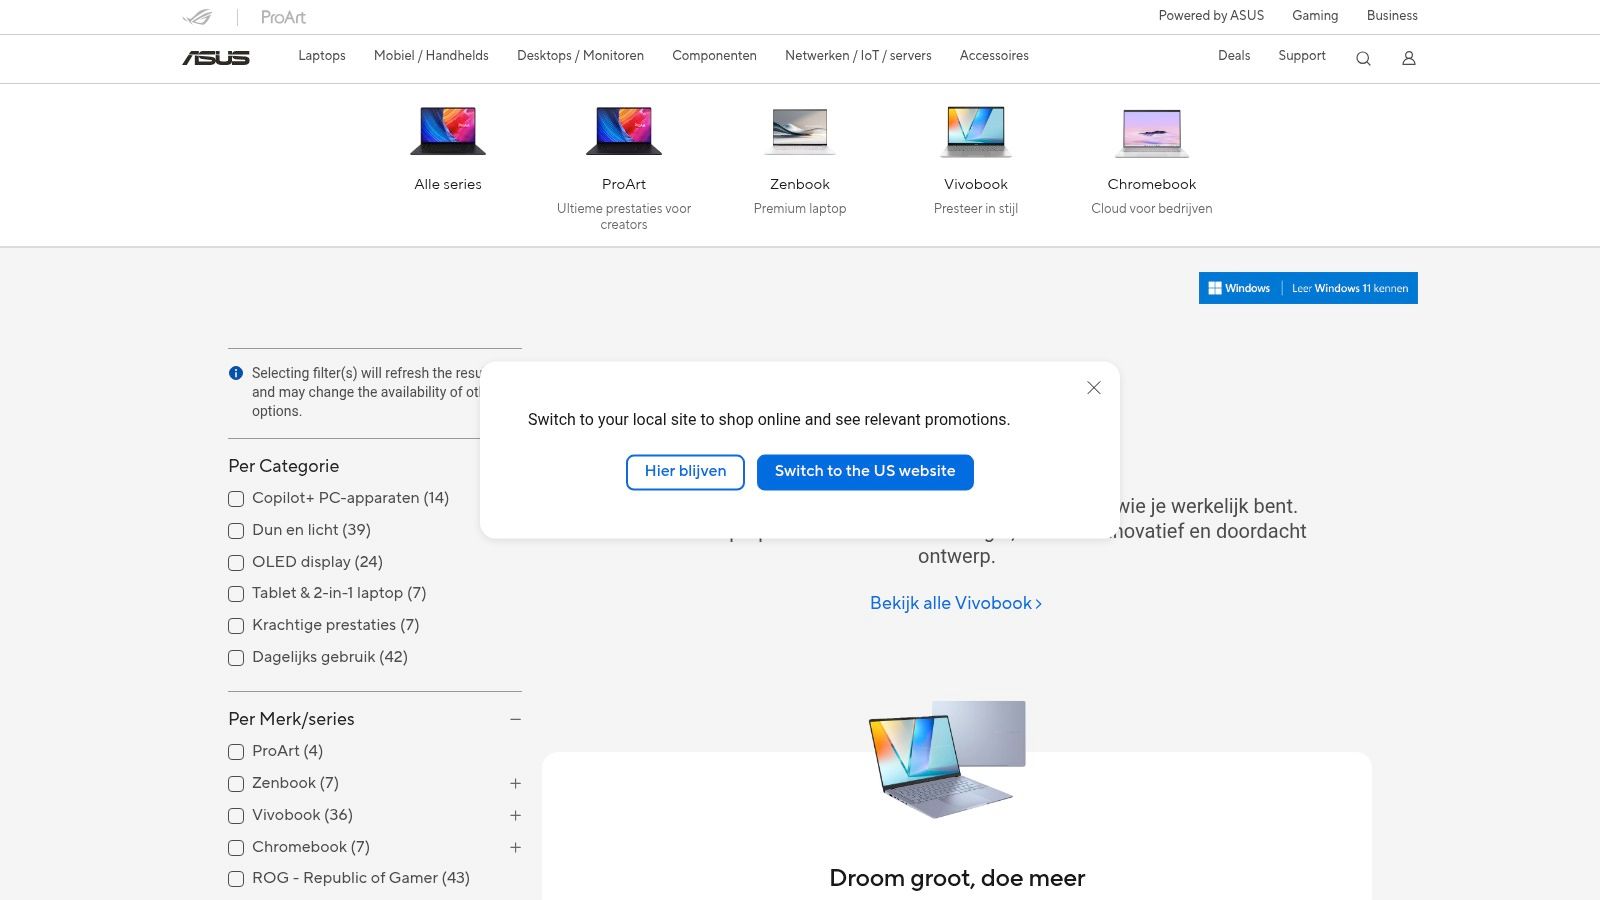Expand the Chromebook (7) filter options
This screenshot has height=900, width=1600.
[515, 847]
